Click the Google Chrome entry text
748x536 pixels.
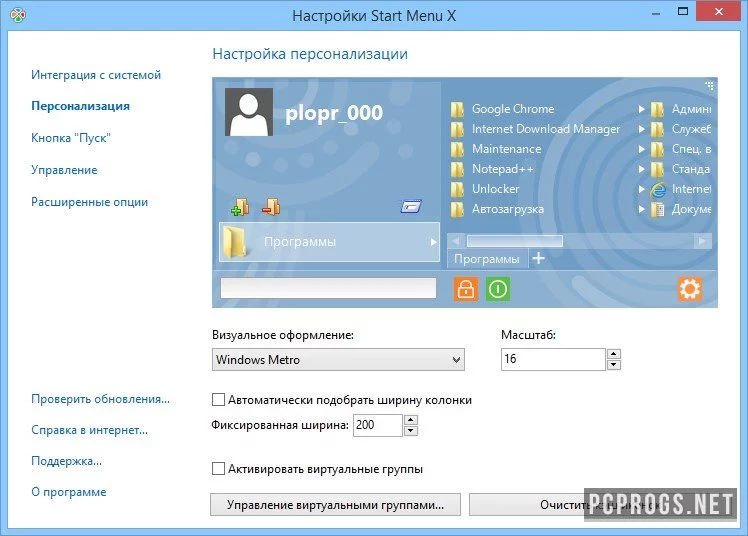[513, 109]
